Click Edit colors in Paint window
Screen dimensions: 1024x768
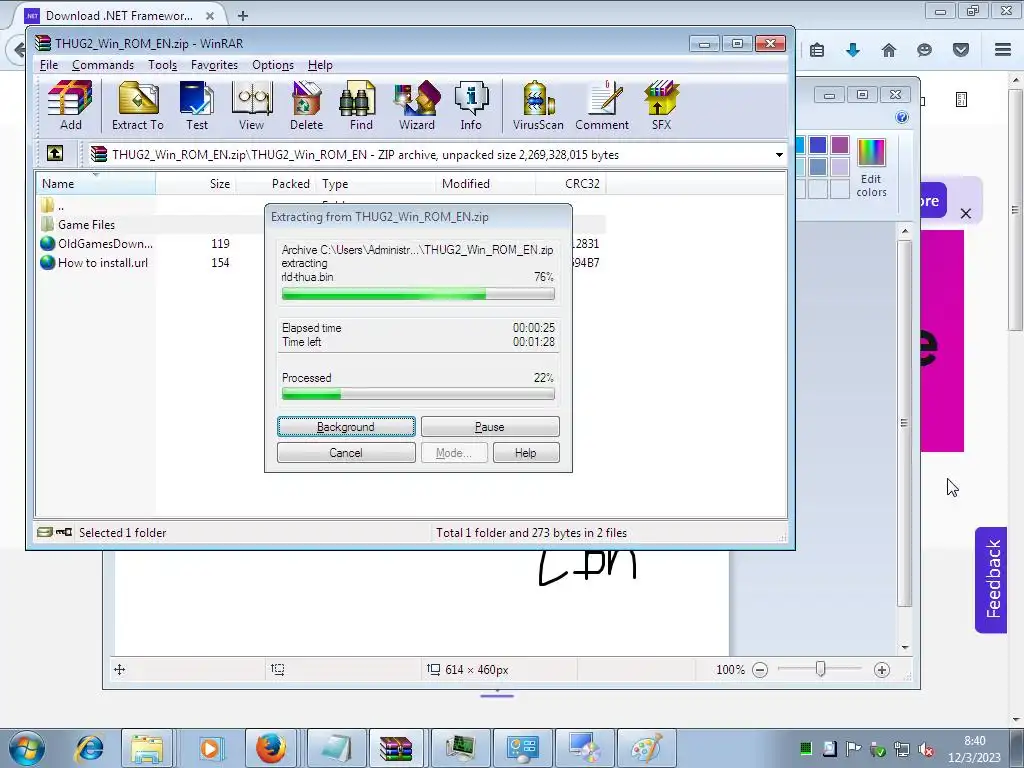point(871,168)
